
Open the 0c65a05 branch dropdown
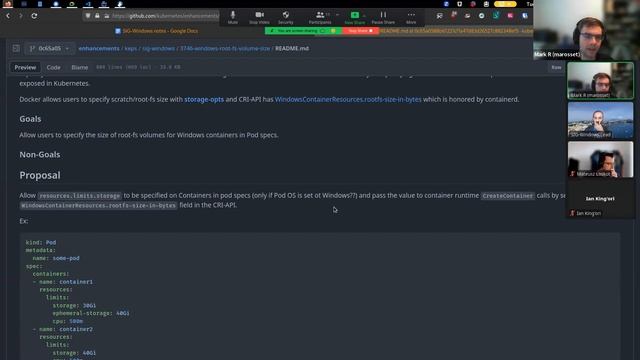(x=50, y=49)
